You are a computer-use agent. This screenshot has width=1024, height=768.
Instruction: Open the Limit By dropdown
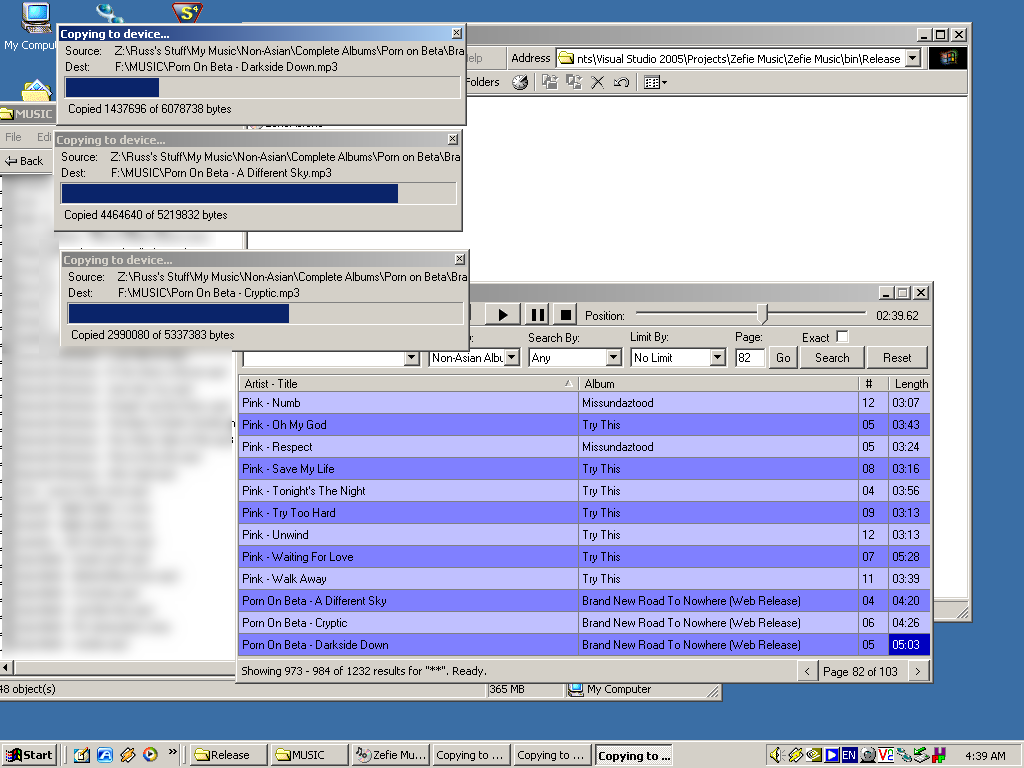click(x=717, y=358)
